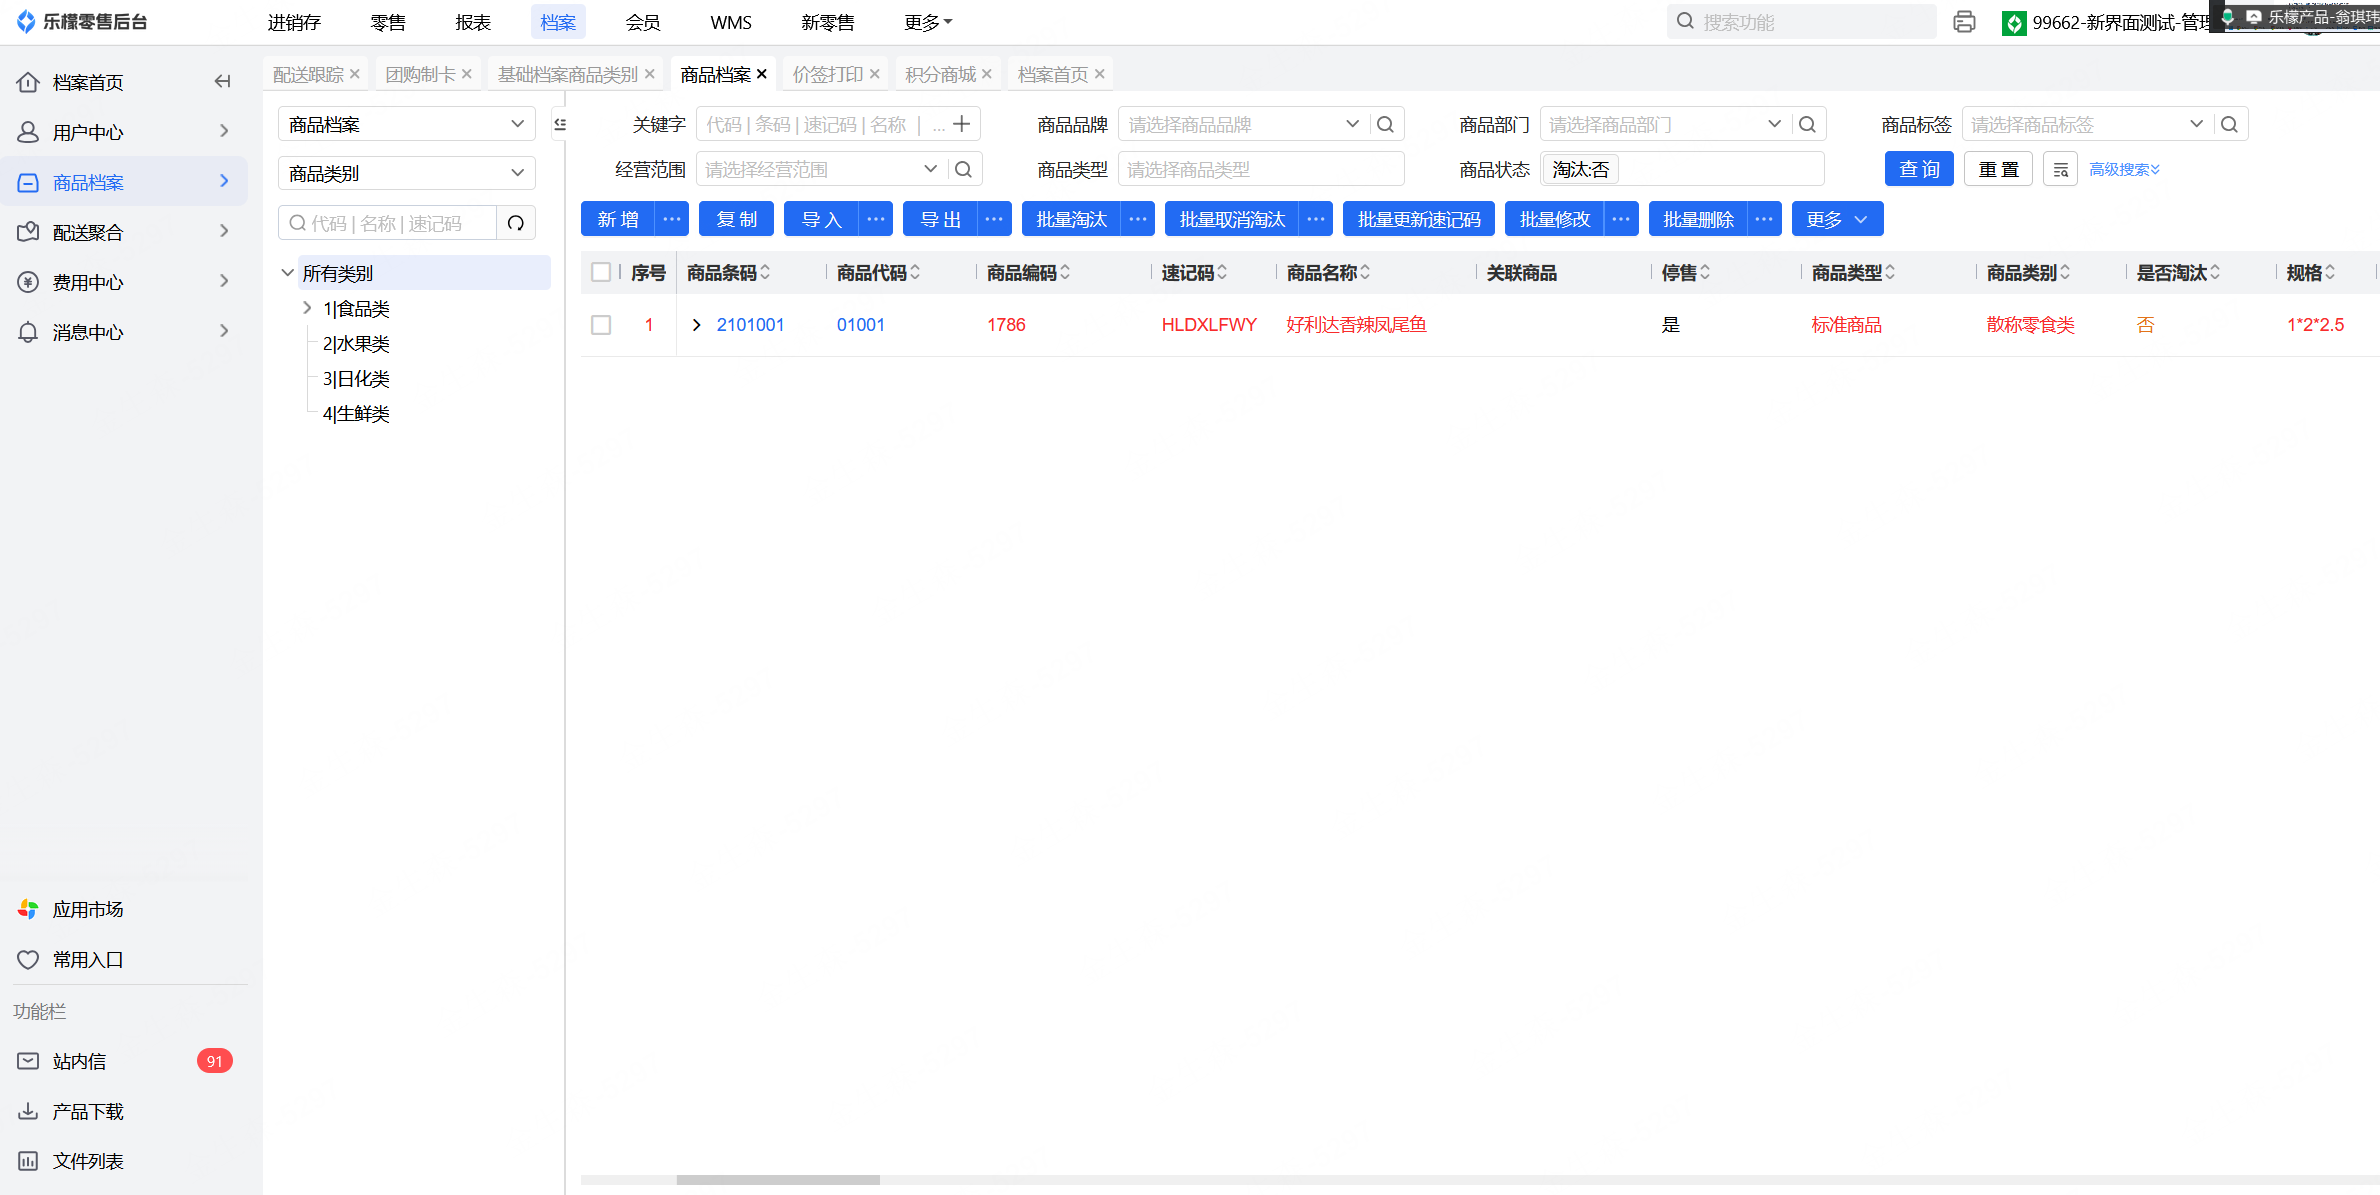Open the 报表 top menu
Viewport: 2380px width, 1195px height.
click(x=473, y=22)
